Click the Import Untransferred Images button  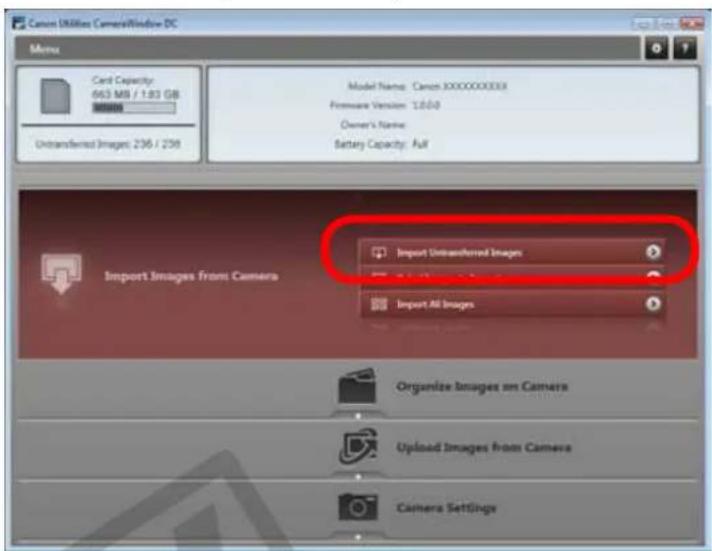[x=513, y=252]
